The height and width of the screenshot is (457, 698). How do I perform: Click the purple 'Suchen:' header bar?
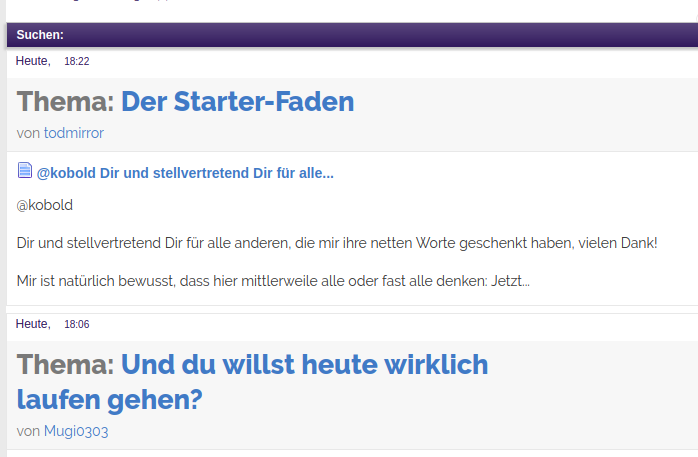(350, 35)
